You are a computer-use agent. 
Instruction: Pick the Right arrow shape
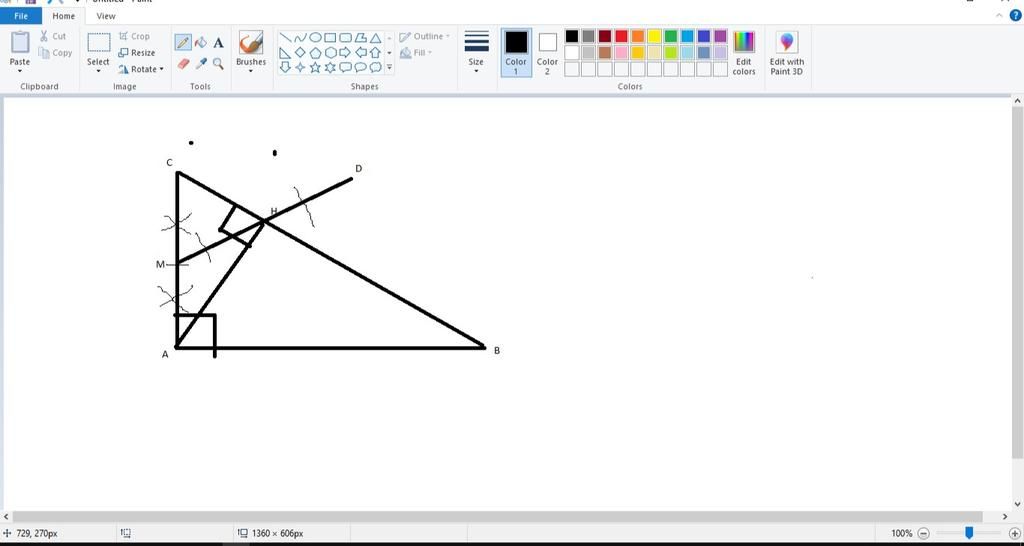345,52
